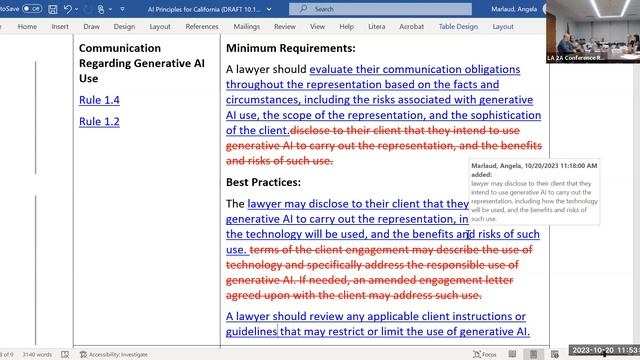Follow the Rule 1.4 hyperlink
The width and height of the screenshot is (640, 360).
tap(99, 100)
